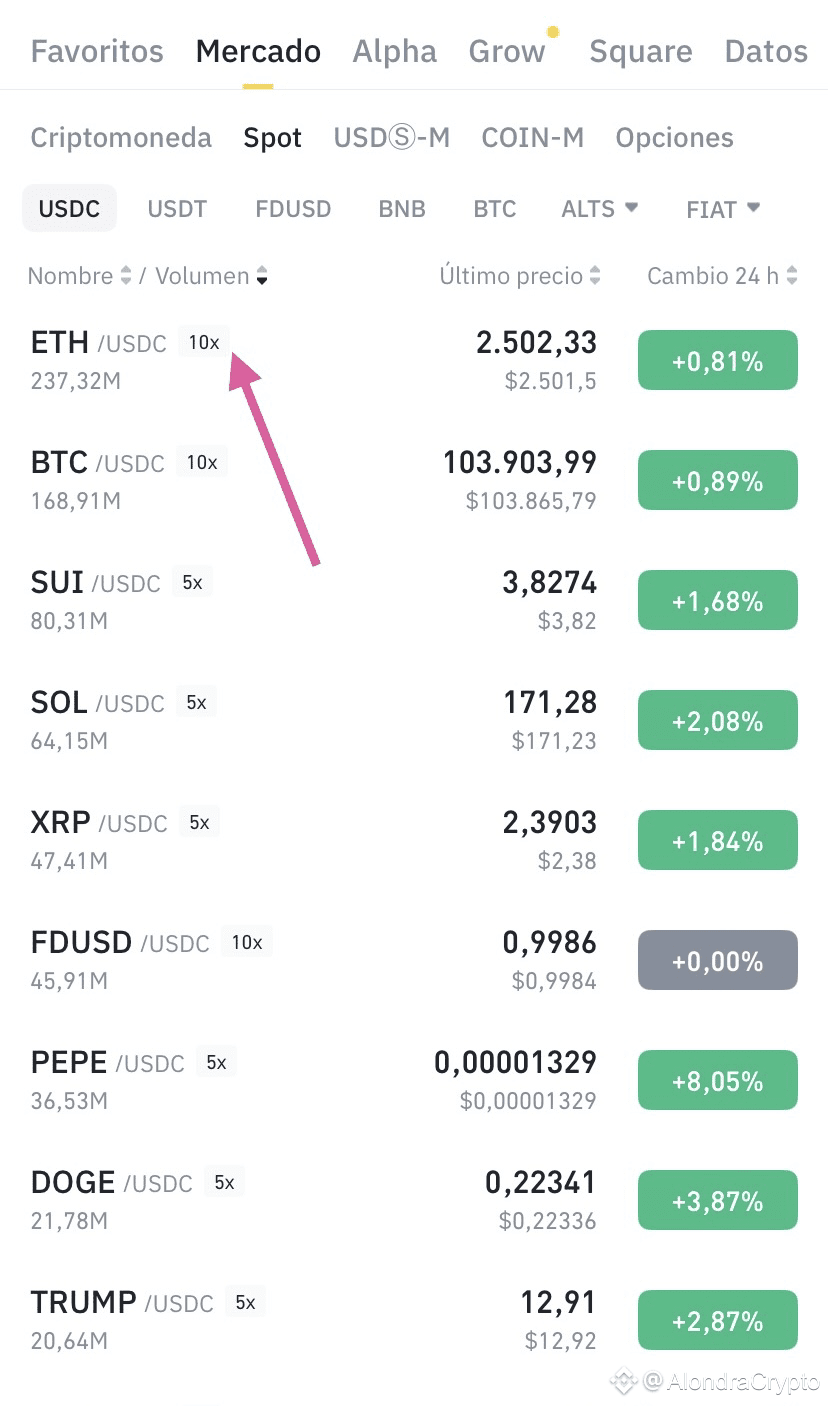The height and width of the screenshot is (1406, 828).
Task: Toggle BTC +0,89% change button
Action: pos(718,481)
